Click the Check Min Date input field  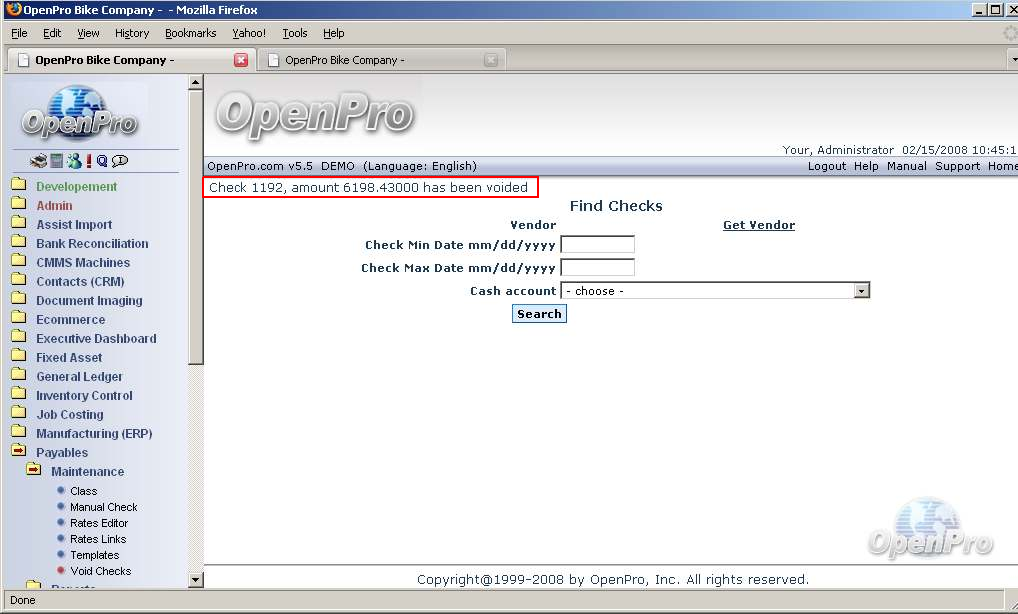click(597, 244)
